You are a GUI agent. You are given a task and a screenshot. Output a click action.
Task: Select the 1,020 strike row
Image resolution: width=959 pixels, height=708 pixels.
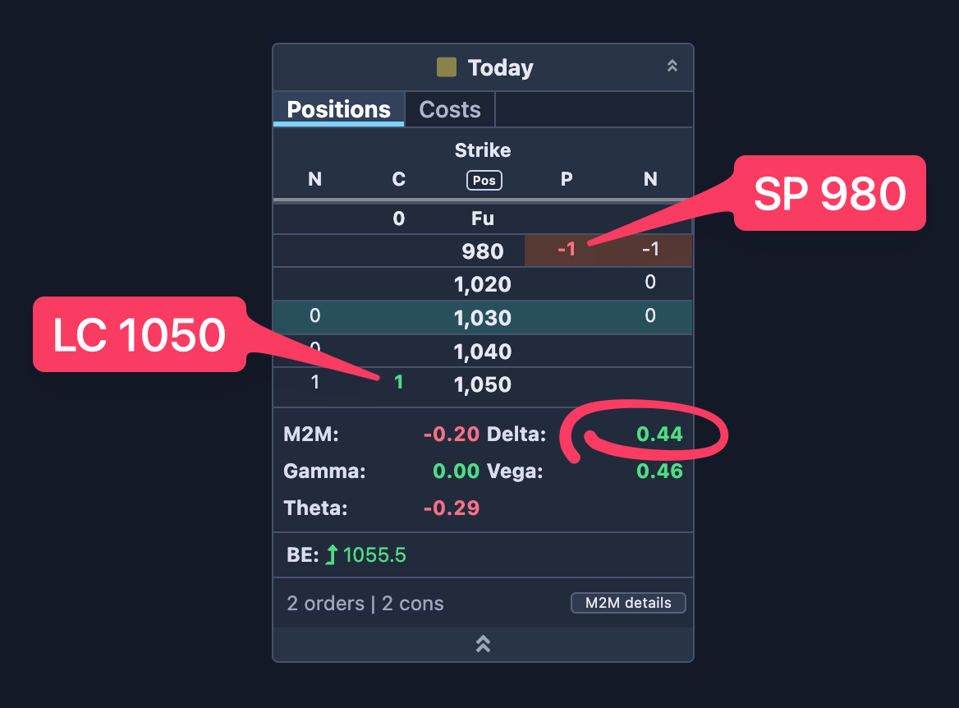coord(483,284)
